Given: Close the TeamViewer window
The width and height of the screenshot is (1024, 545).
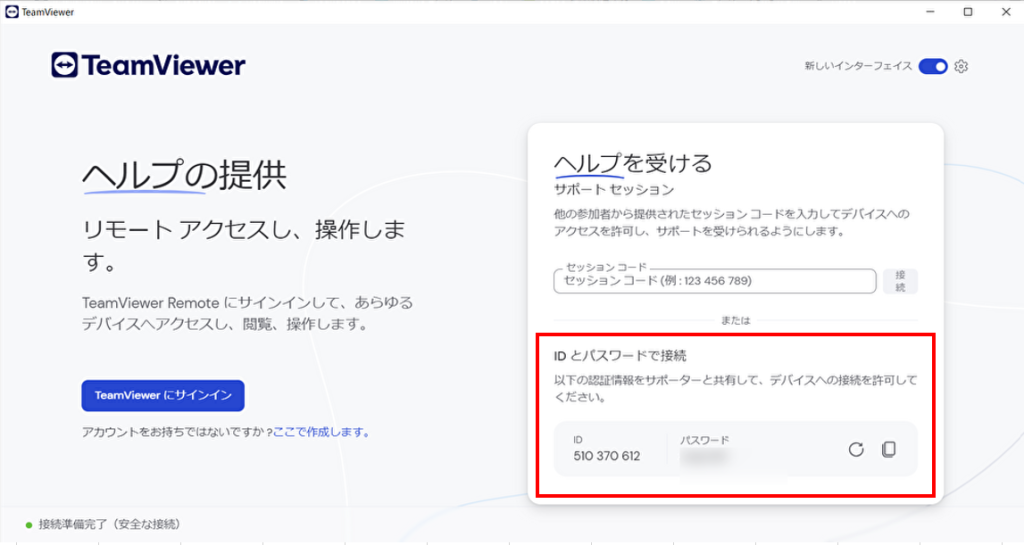Looking at the screenshot, I should 1005,12.
